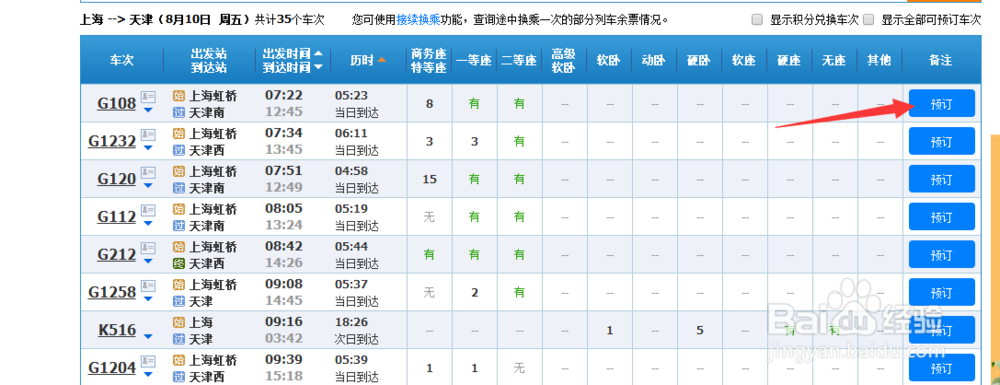Image resolution: width=1000 pixels, height=385 pixels.
Task: Click the card icon beside train G112
Action: [148, 210]
